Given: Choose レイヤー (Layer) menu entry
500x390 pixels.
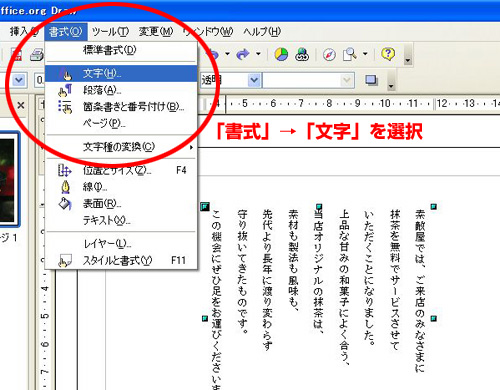Looking at the screenshot, I should coord(121,244).
